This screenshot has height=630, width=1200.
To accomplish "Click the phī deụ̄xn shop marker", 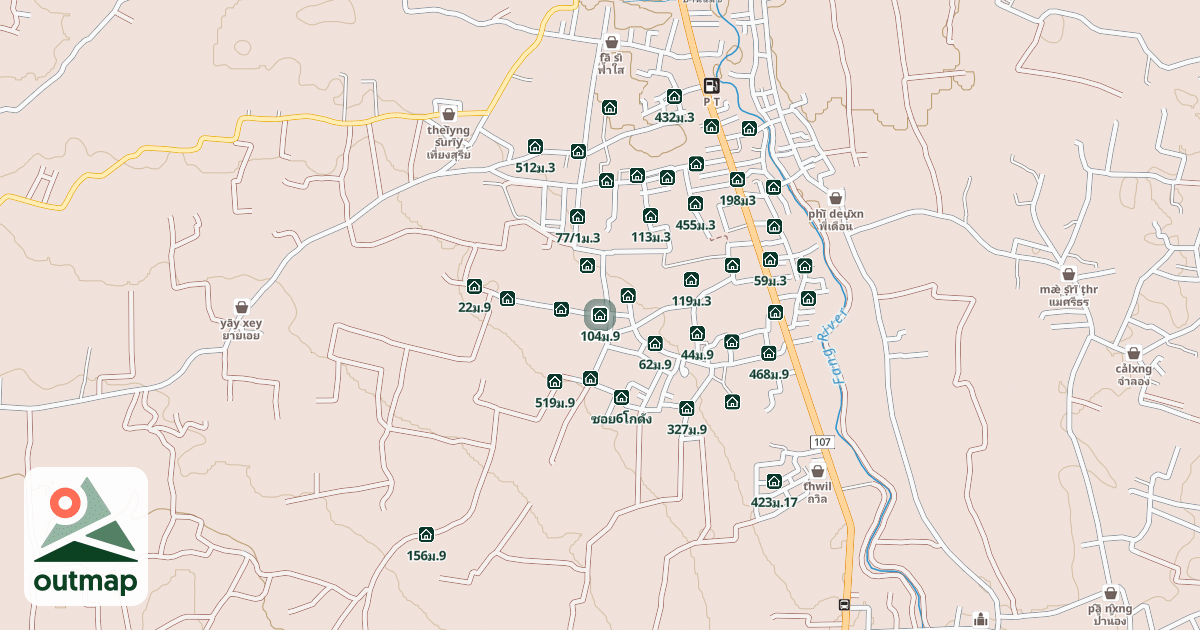I will [835, 197].
